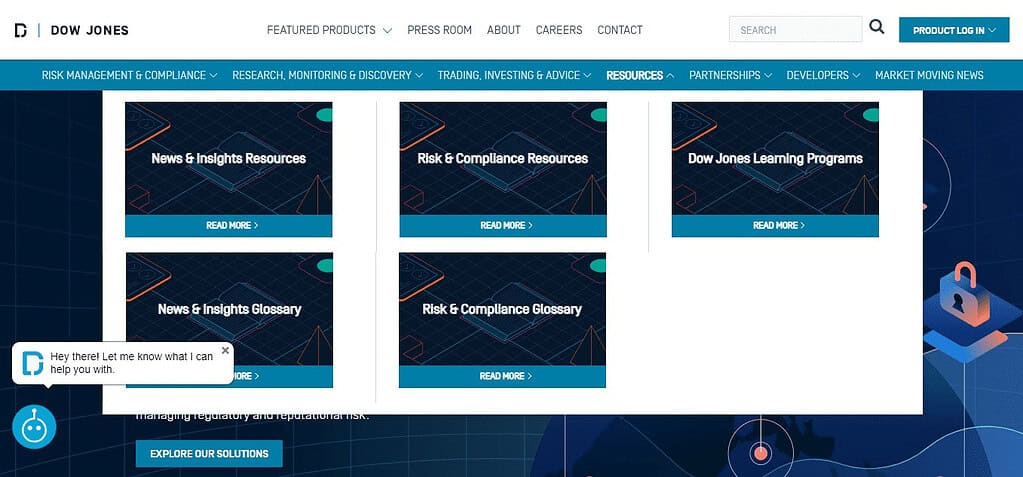Open News & Insights Resources card image
Viewport: 1023px width, 477px height.
[x=228, y=159]
